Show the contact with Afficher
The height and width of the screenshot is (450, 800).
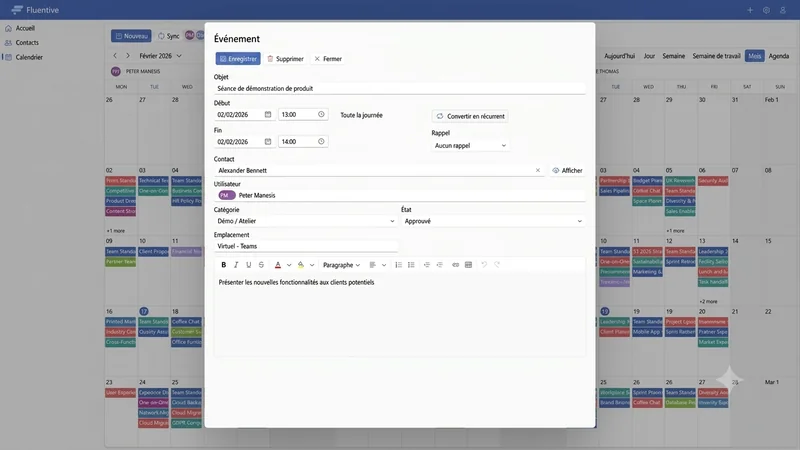pyautogui.click(x=567, y=170)
